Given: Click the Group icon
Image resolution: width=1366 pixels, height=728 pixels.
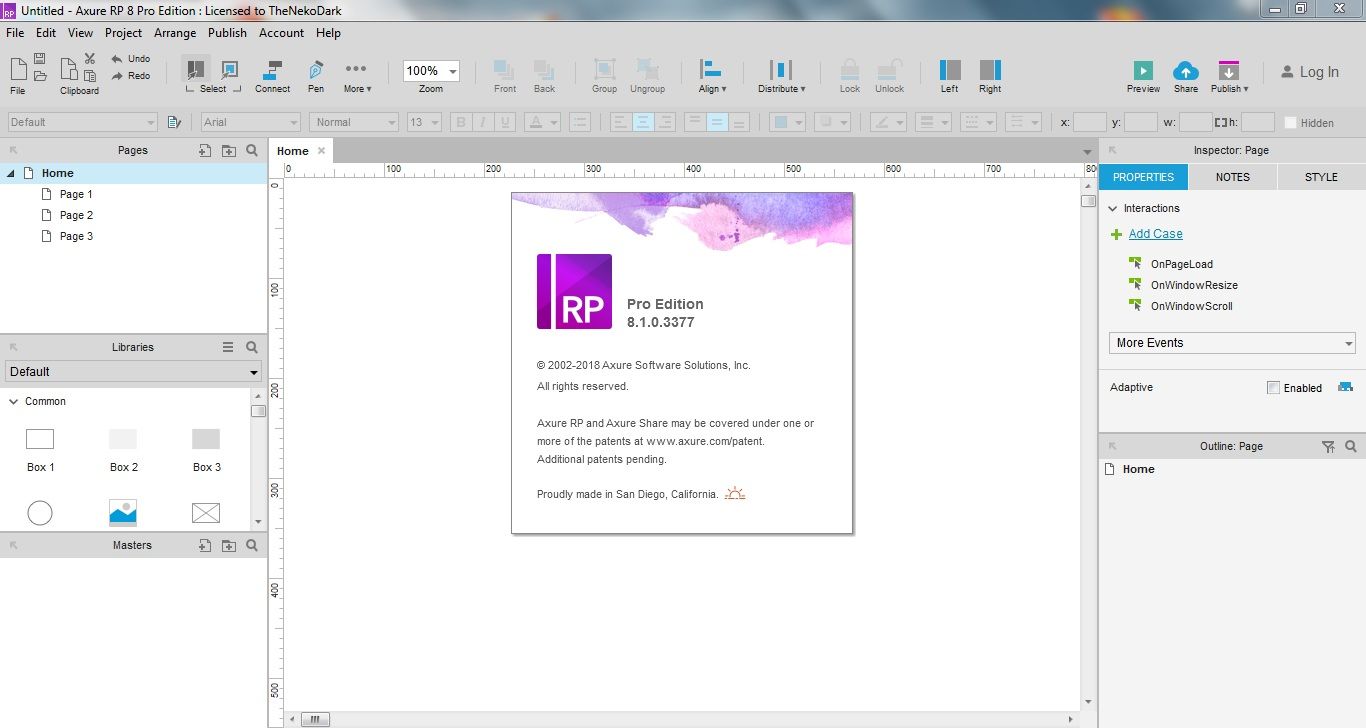Looking at the screenshot, I should [605, 69].
